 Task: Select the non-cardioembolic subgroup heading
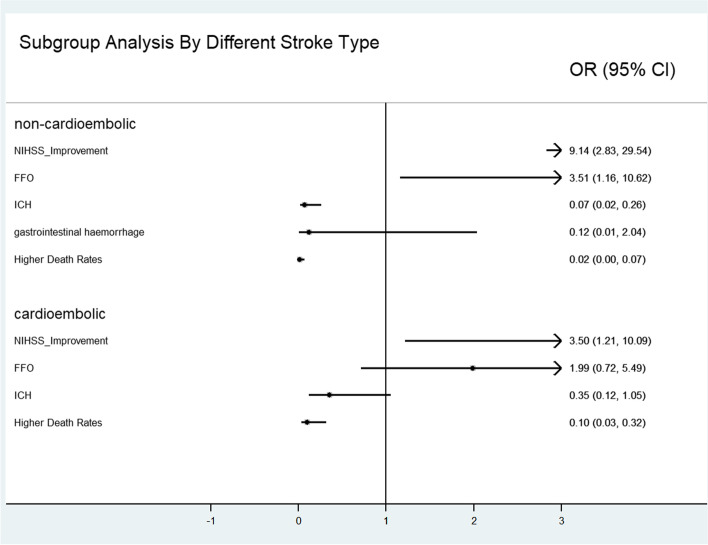tap(75, 124)
